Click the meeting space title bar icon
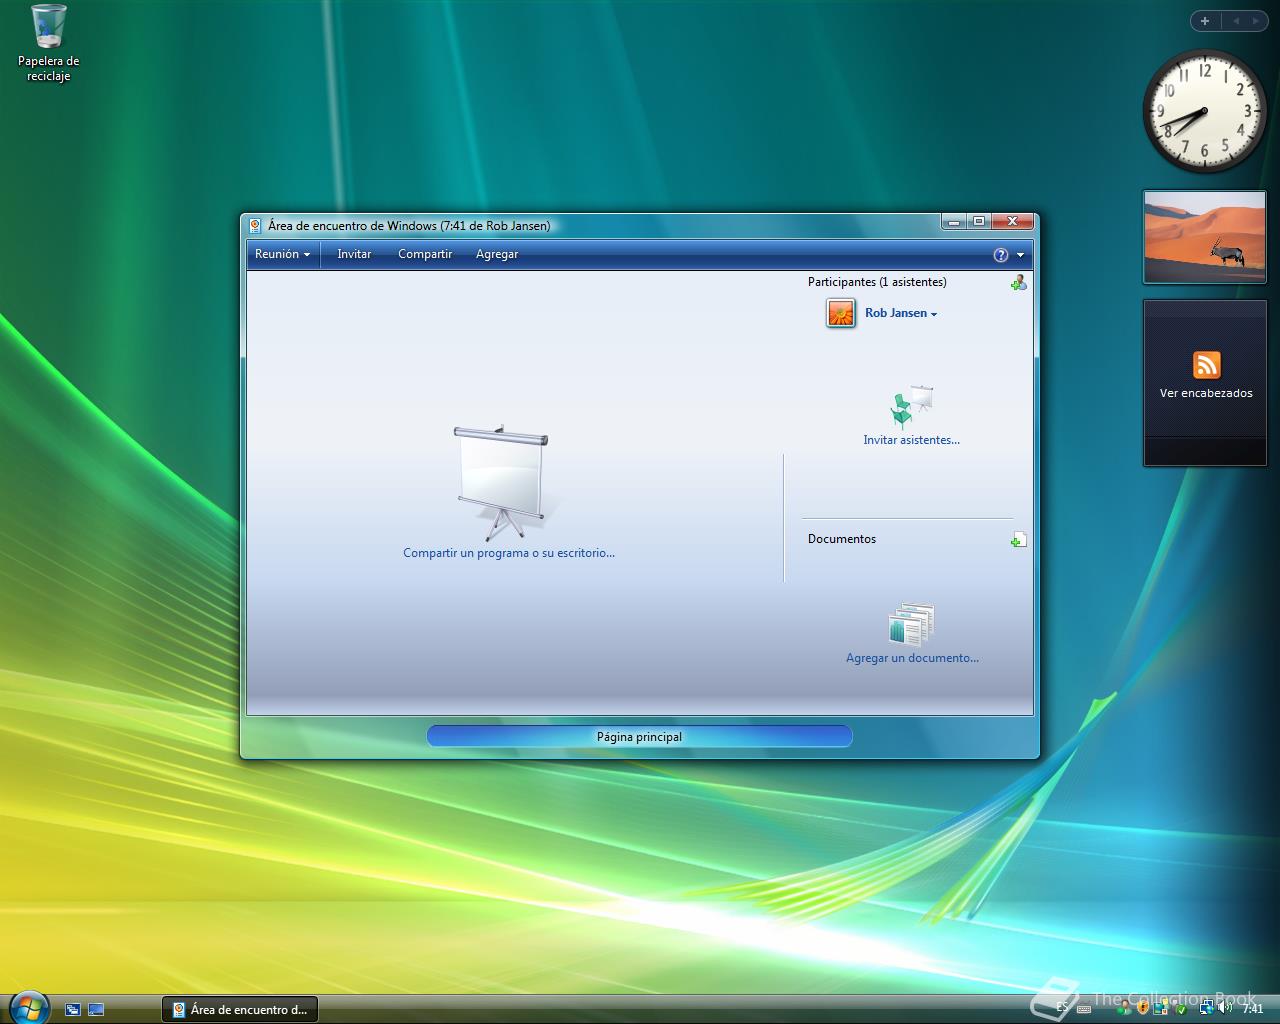Image resolution: width=1280 pixels, height=1024 pixels. 255,226
